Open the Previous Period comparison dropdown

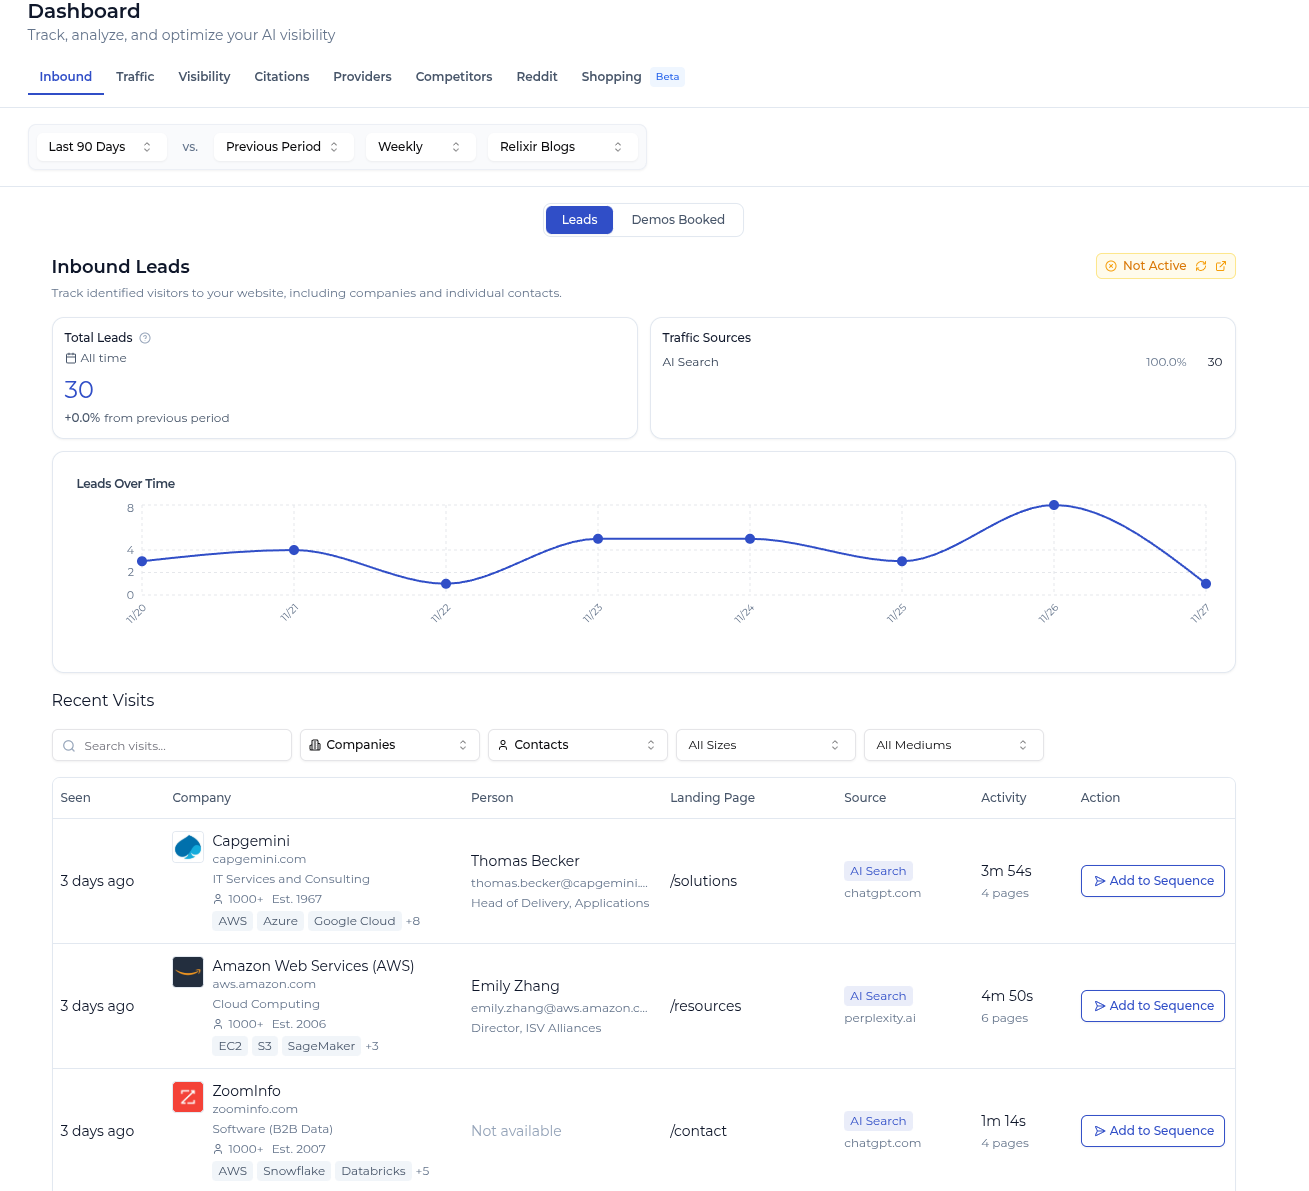[283, 147]
